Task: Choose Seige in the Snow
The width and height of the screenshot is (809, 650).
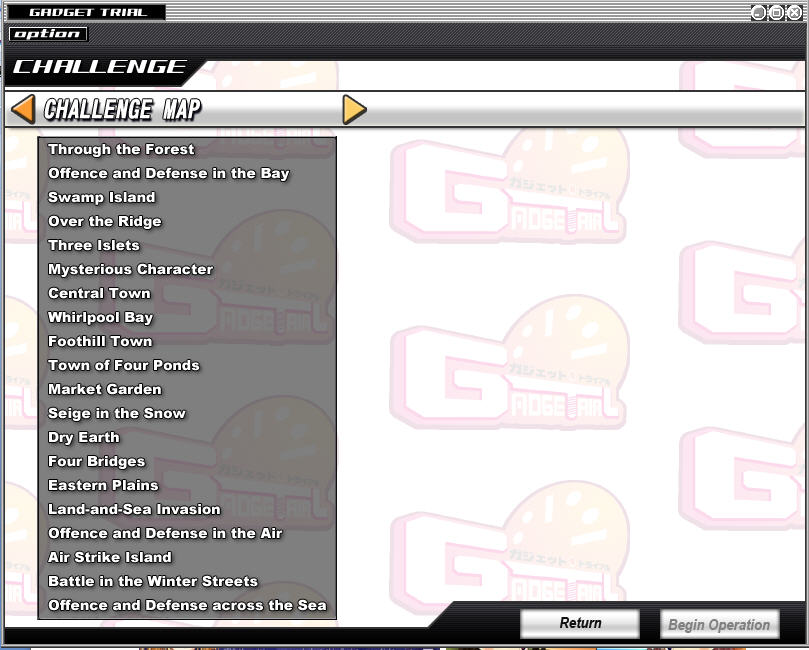Action: (x=117, y=413)
